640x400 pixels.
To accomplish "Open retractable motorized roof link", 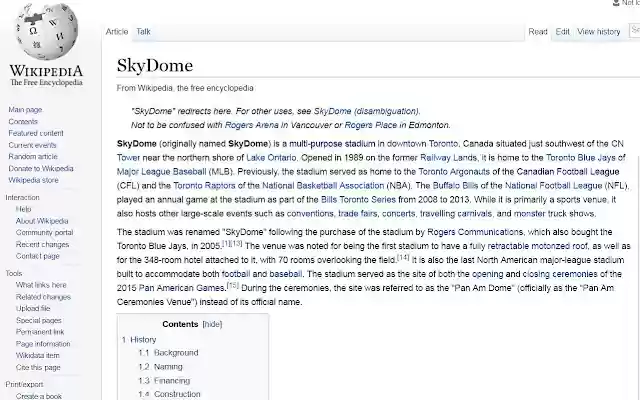I will [x=538, y=246].
